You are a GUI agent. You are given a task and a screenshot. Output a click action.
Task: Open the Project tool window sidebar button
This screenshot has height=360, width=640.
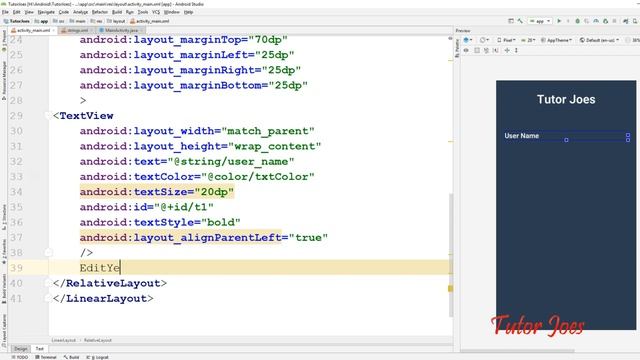click(x=4, y=40)
